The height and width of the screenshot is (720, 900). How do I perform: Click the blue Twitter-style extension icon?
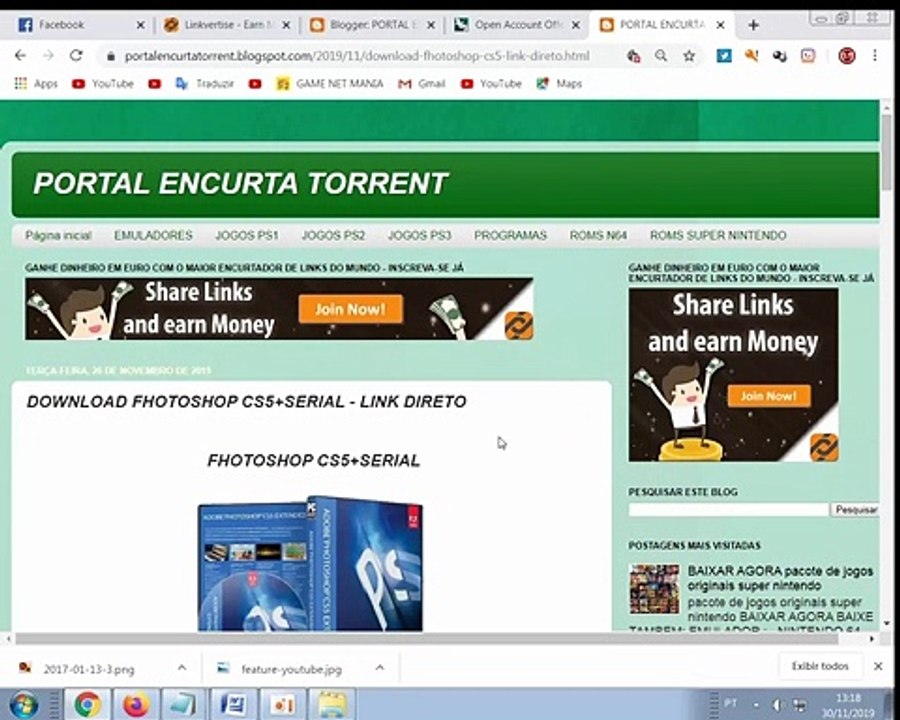click(724, 56)
